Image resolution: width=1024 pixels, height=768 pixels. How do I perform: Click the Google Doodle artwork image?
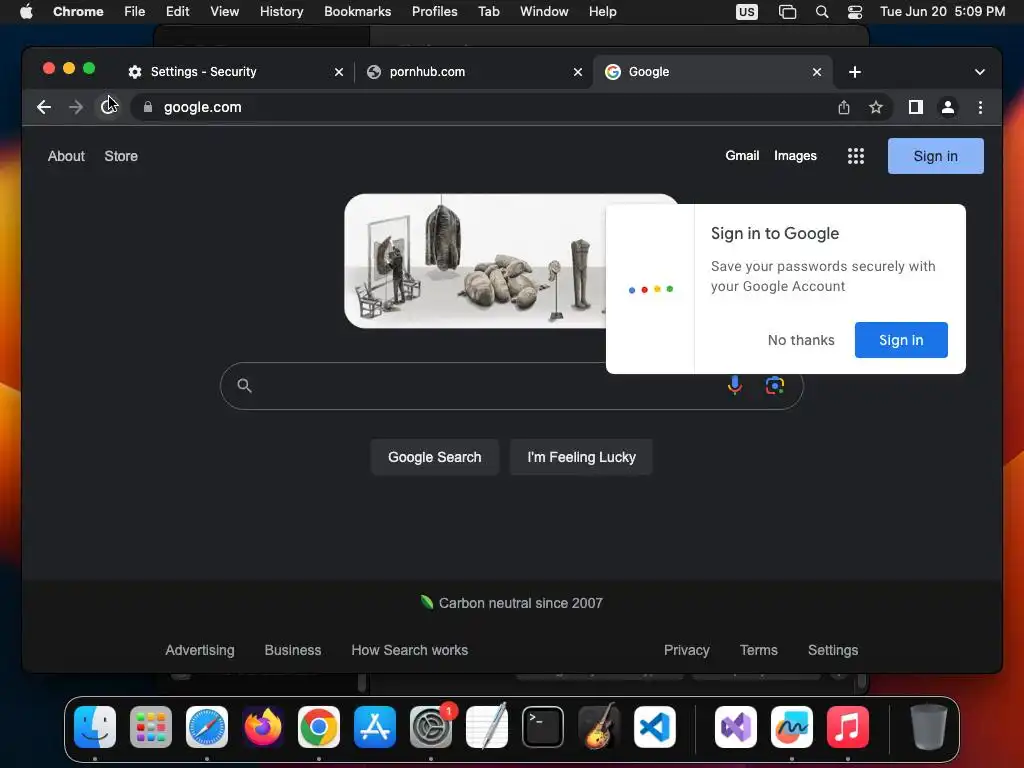pyautogui.click(x=475, y=261)
